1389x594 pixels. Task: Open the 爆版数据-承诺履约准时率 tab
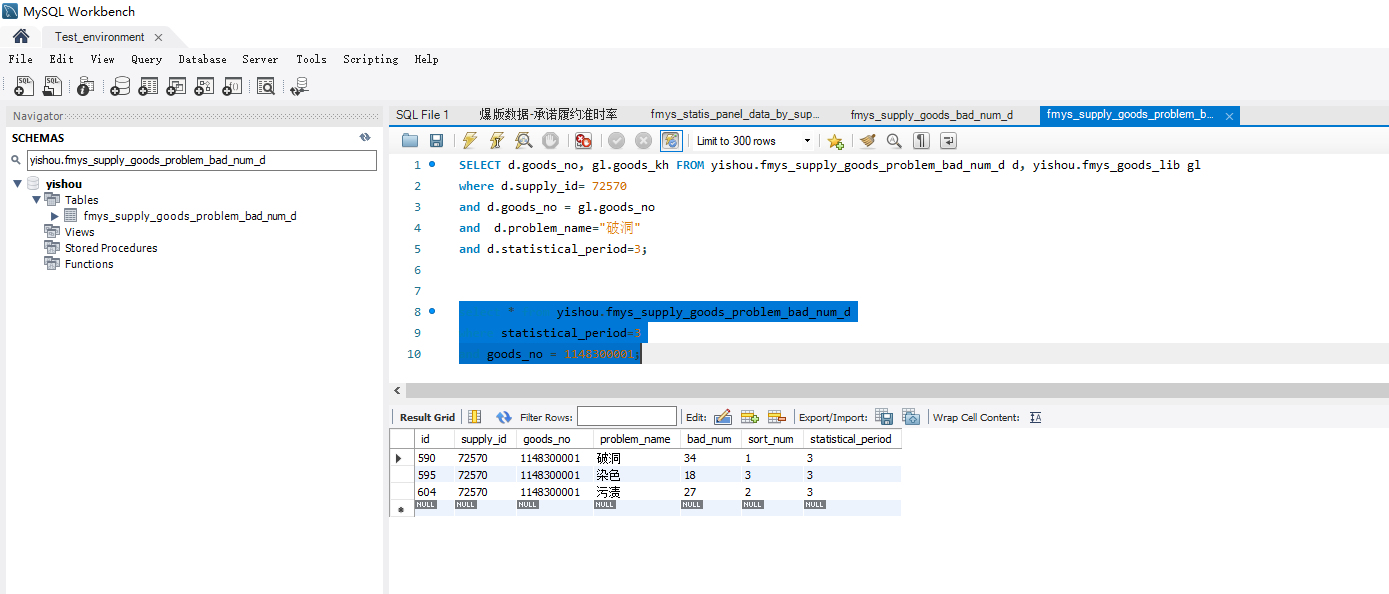[x=548, y=115]
